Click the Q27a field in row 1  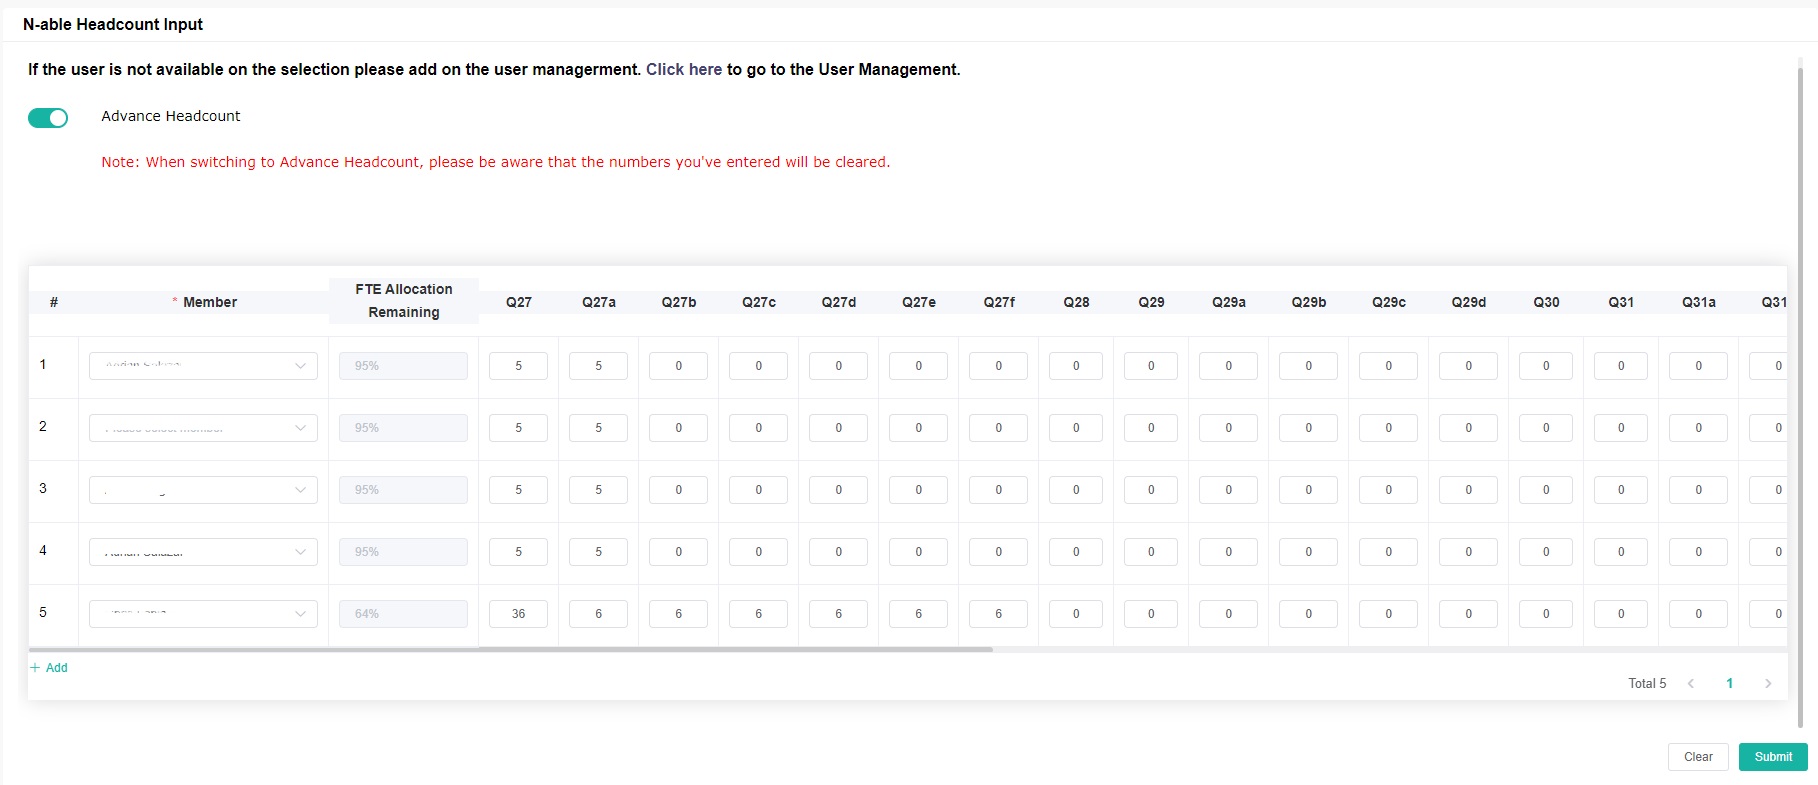[x=598, y=366]
